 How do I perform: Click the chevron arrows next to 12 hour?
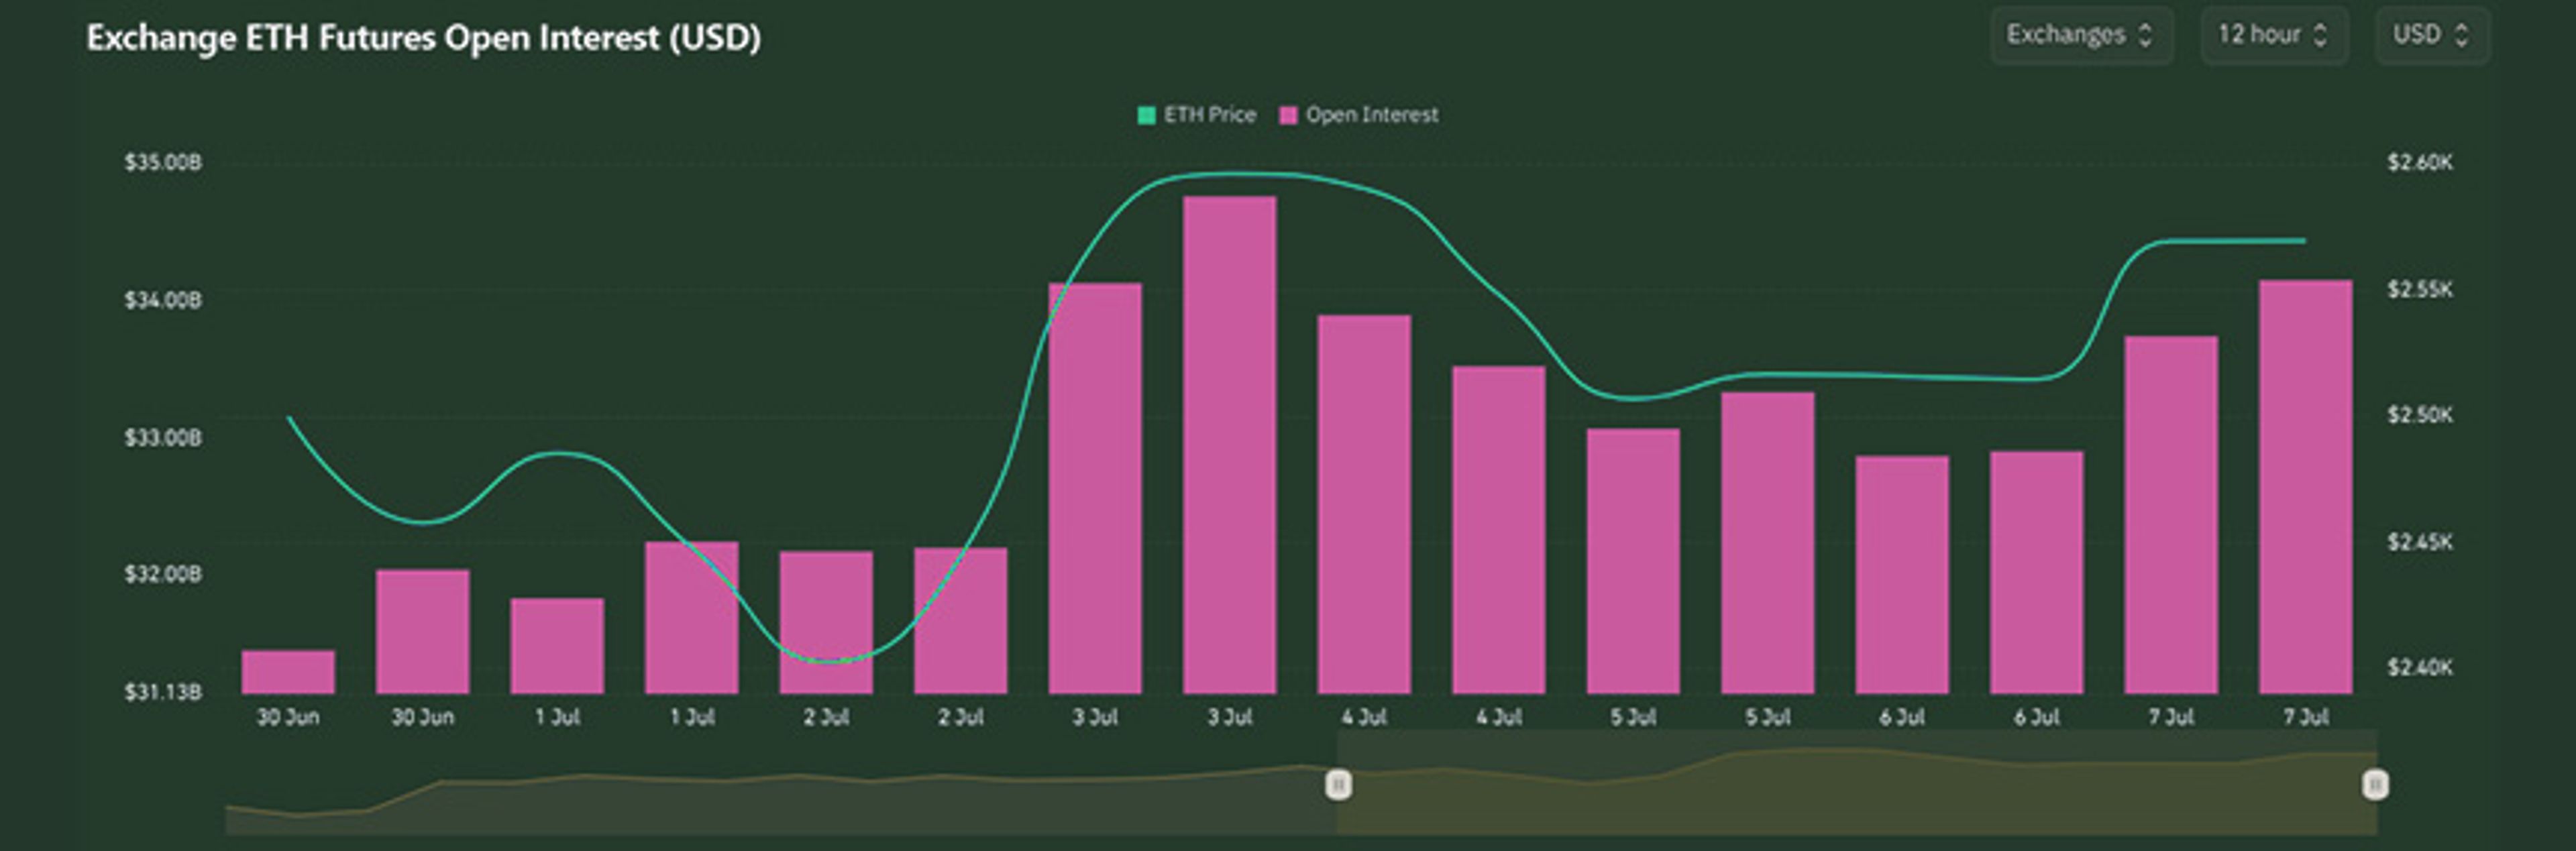[x=2320, y=35]
